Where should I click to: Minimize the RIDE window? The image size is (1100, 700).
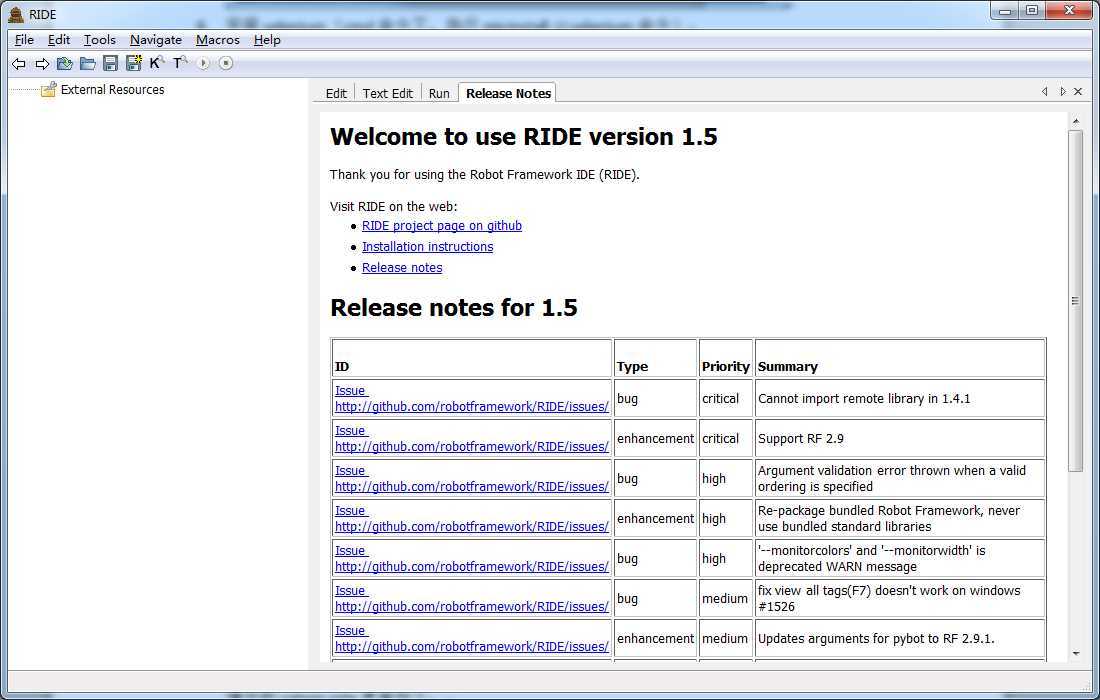(x=1005, y=11)
